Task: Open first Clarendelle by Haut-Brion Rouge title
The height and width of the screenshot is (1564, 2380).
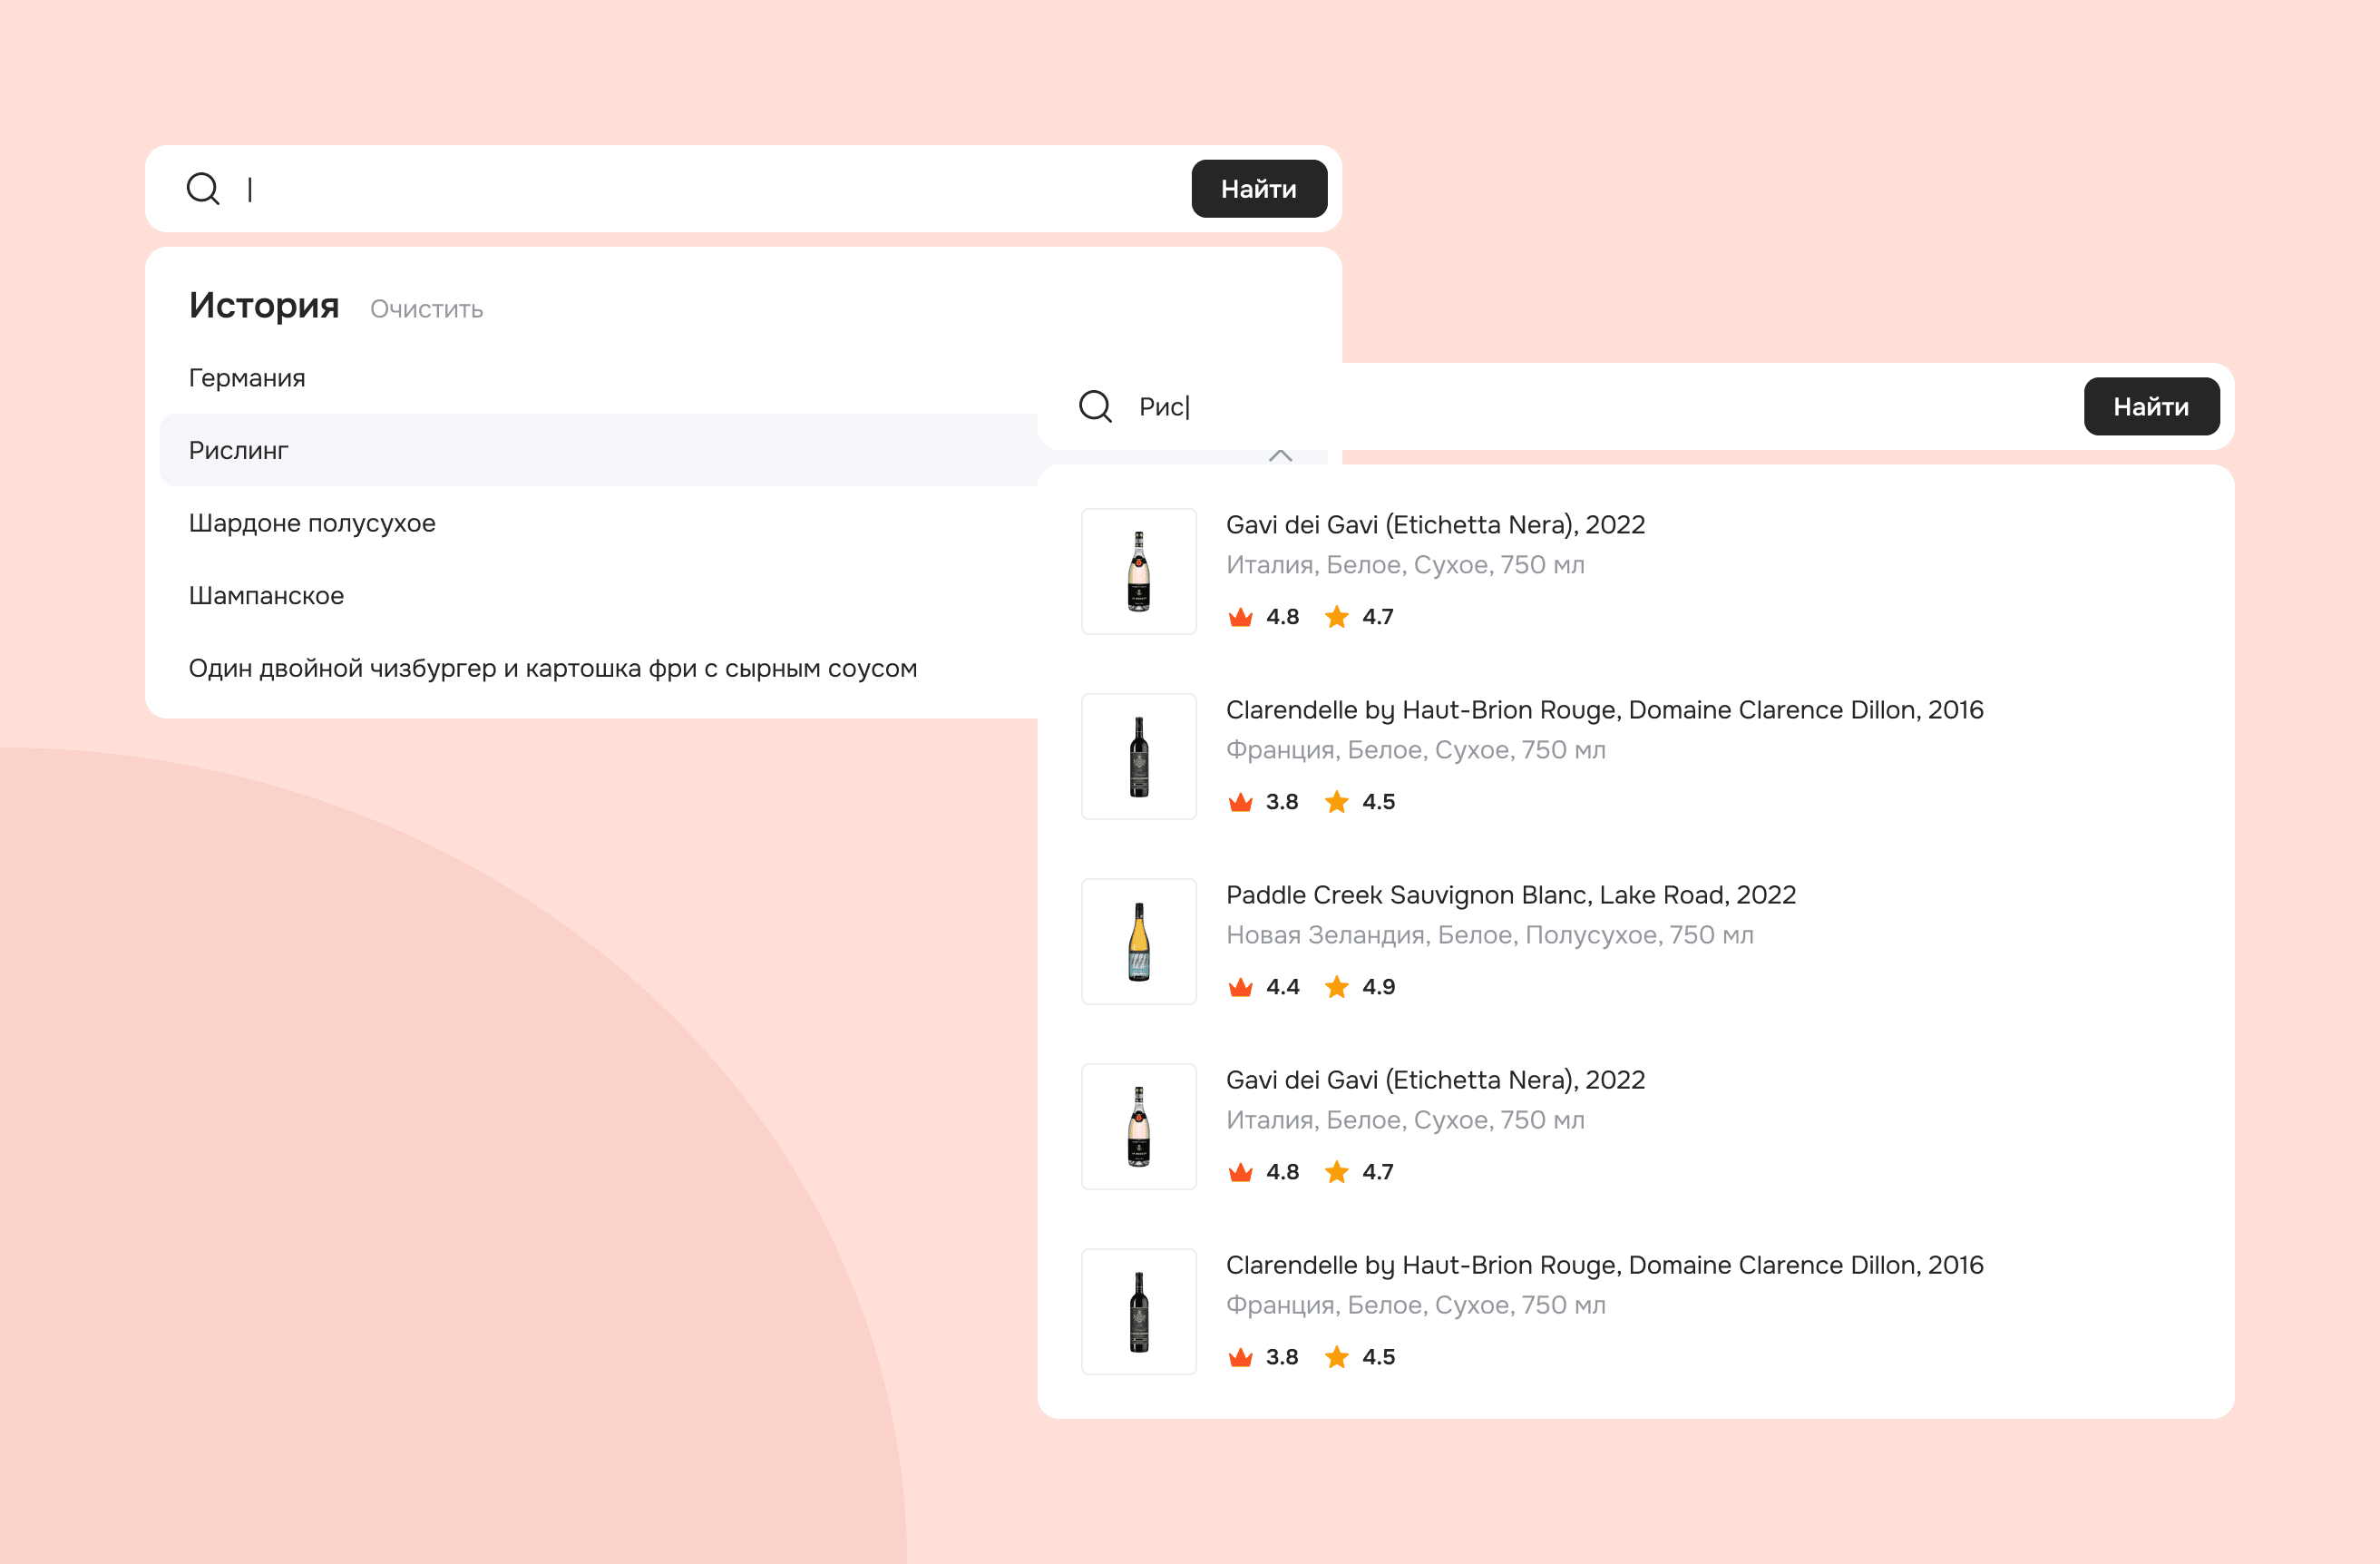Action: point(1604,709)
